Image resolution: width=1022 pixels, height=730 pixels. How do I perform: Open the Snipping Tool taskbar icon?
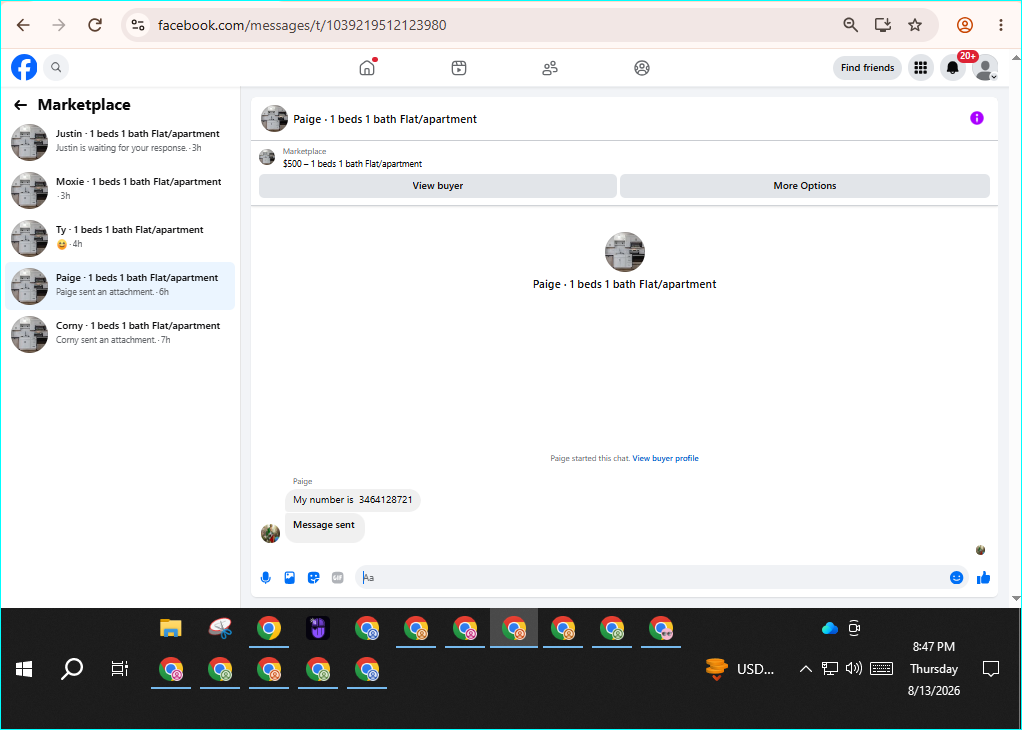220,628
